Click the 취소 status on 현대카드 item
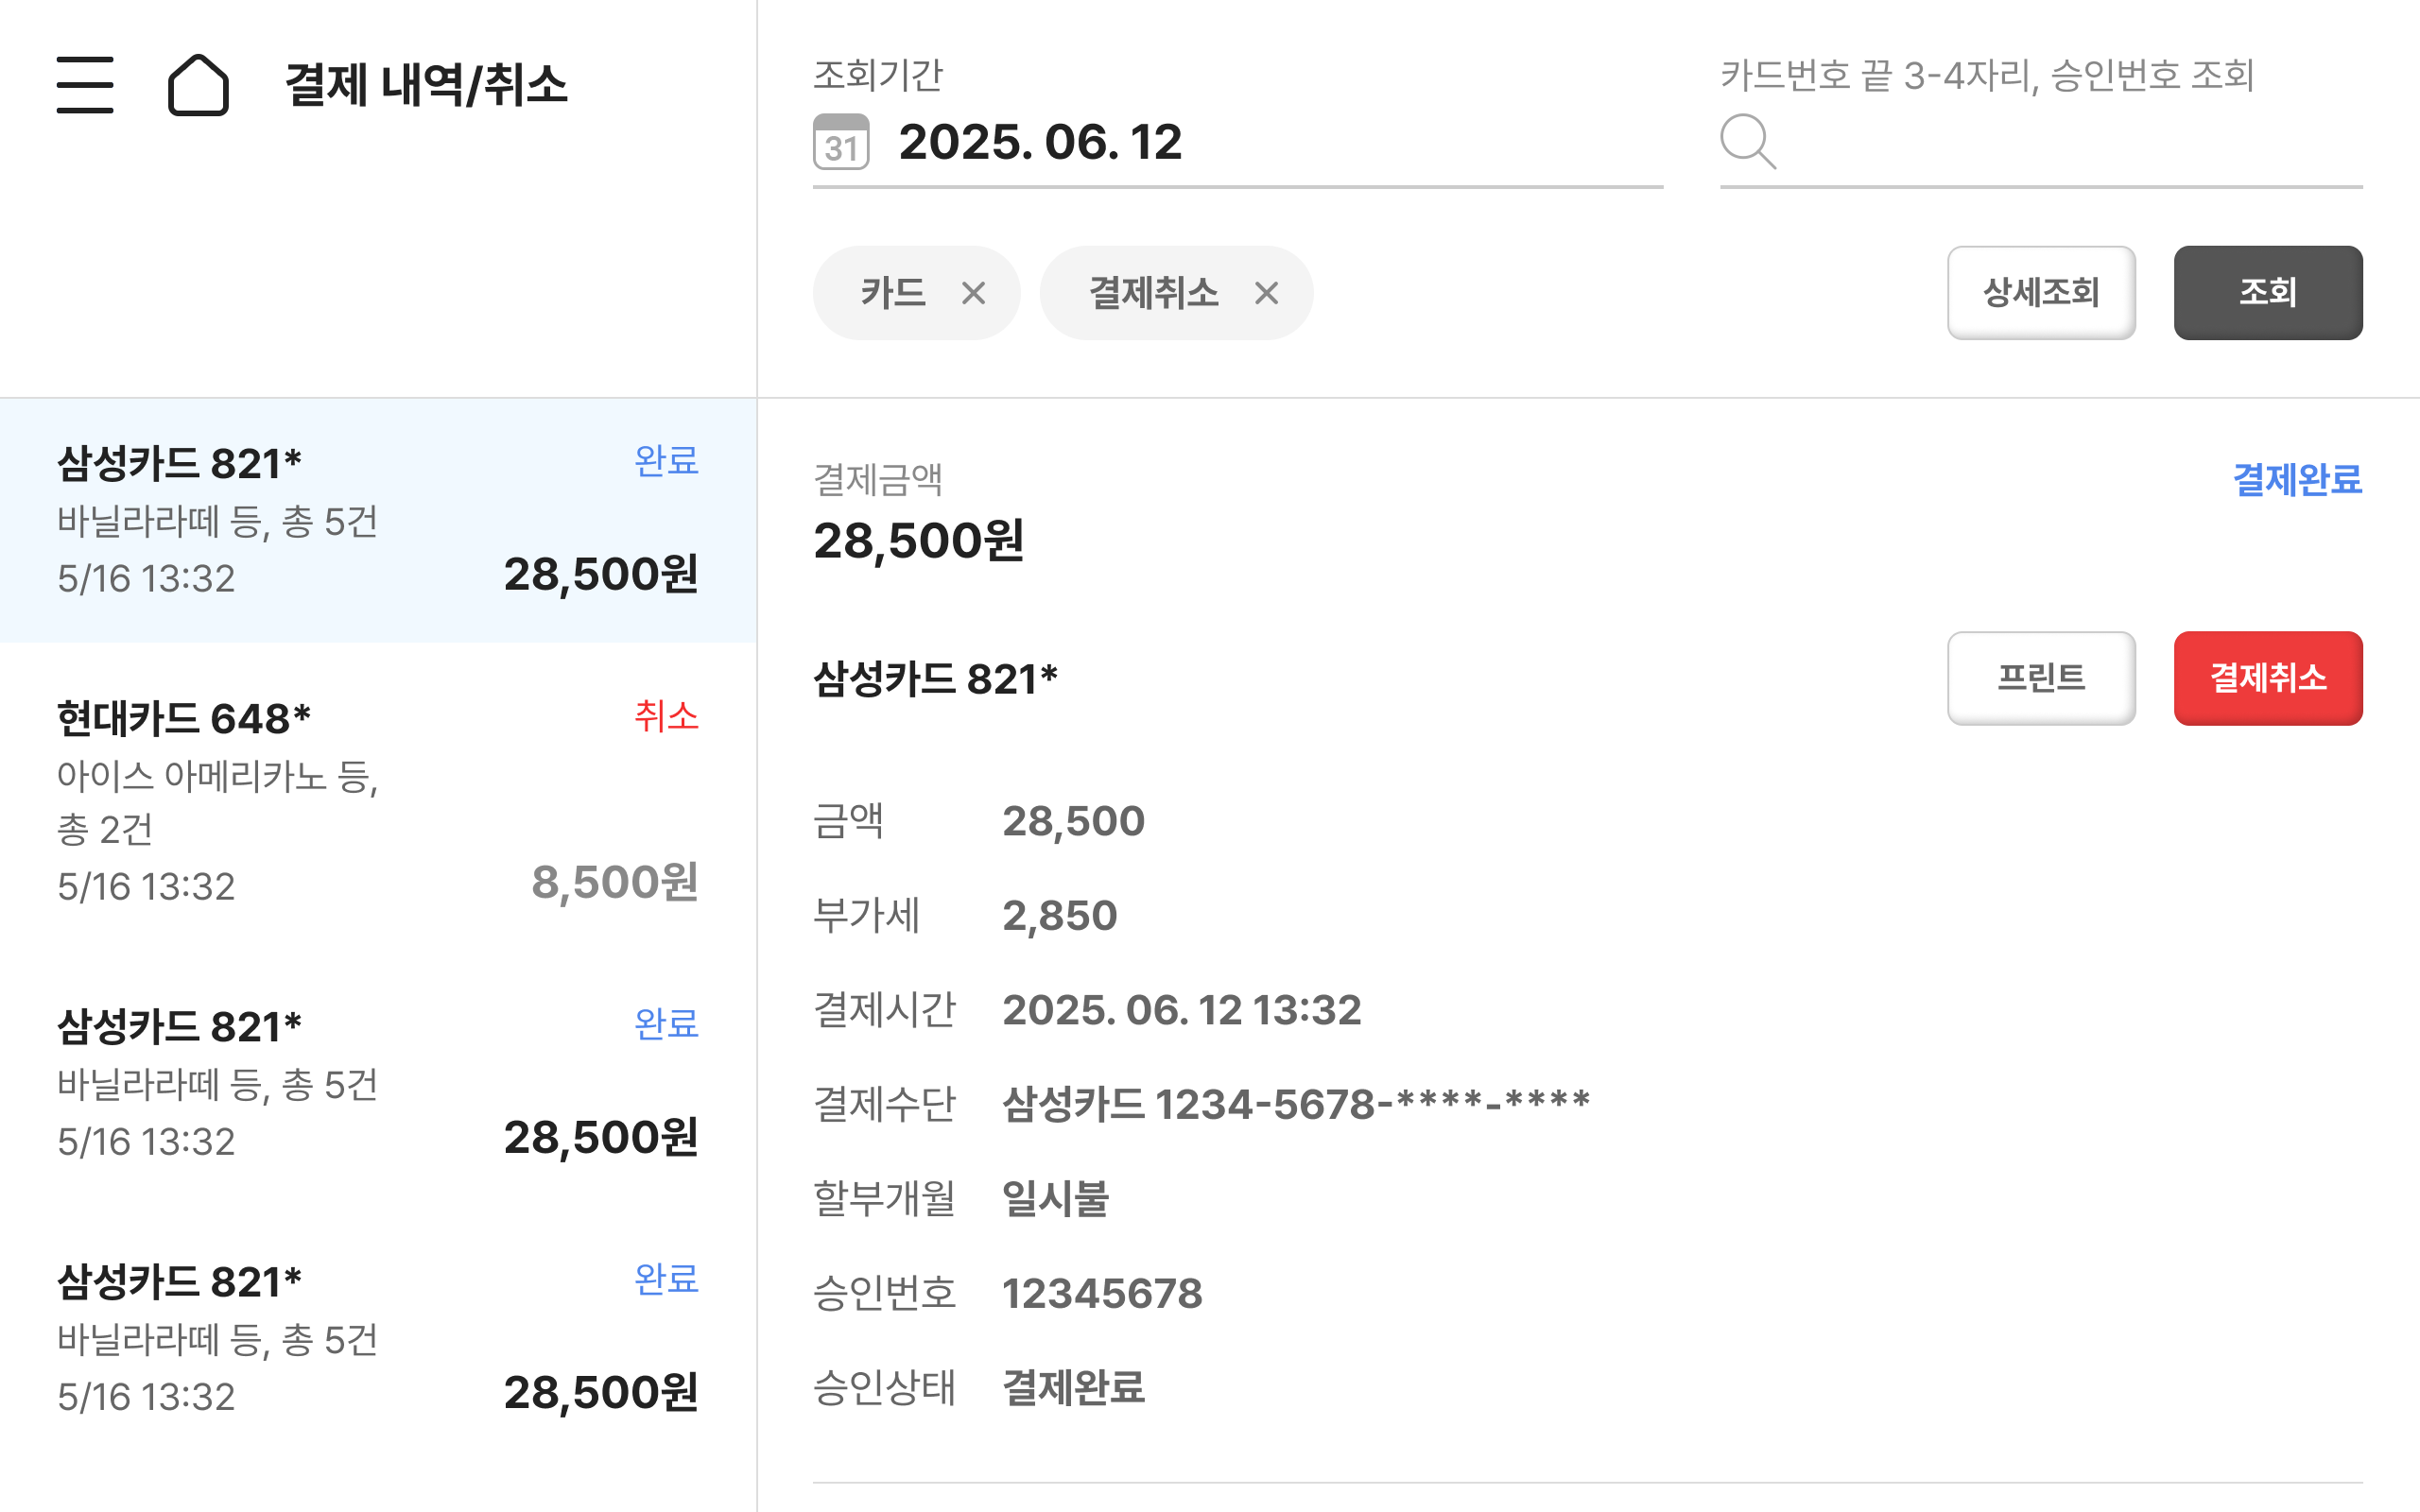 coord(666,716)
